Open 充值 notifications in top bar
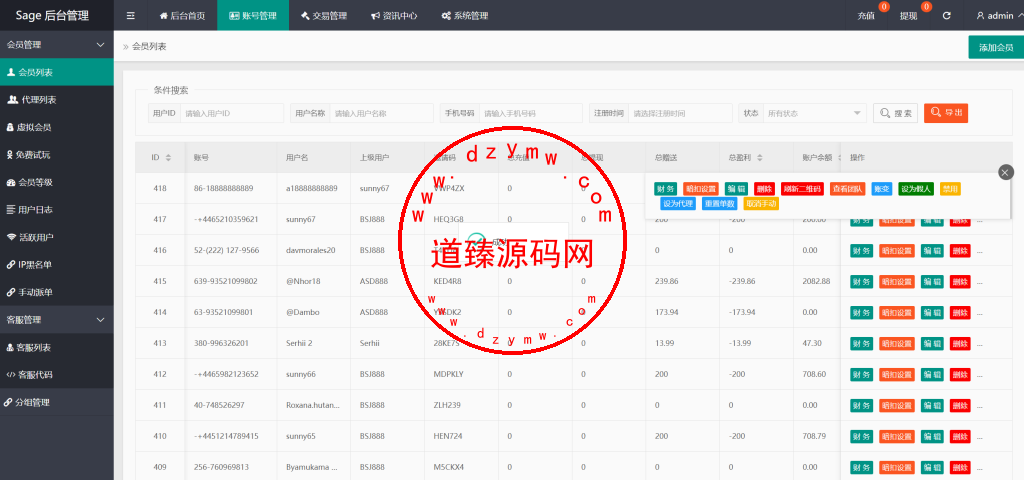 (x=866, y=16)
